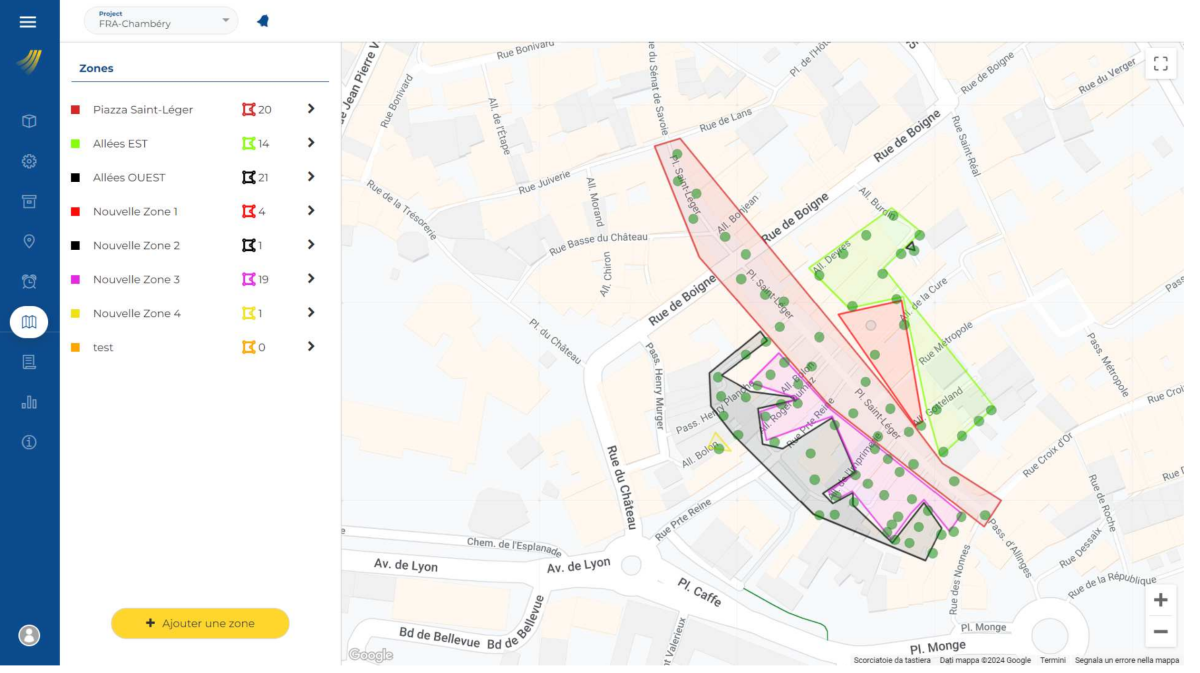Image resolution: width=1200 pixels, height=673 pixels.
Task: Select the test zone entry
Action: (x=103, y=348)
